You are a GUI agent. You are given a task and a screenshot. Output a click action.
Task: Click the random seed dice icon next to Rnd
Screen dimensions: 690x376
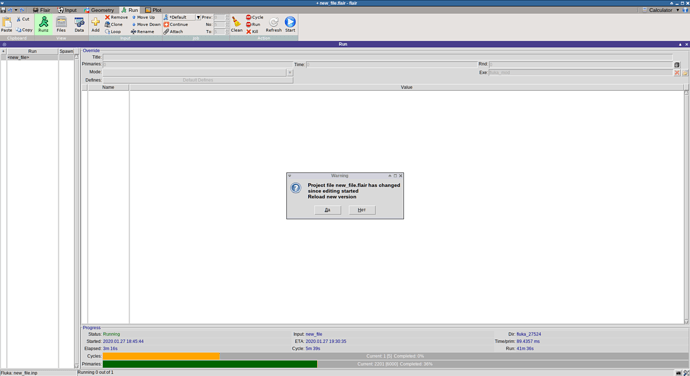[x=677, y=65]
